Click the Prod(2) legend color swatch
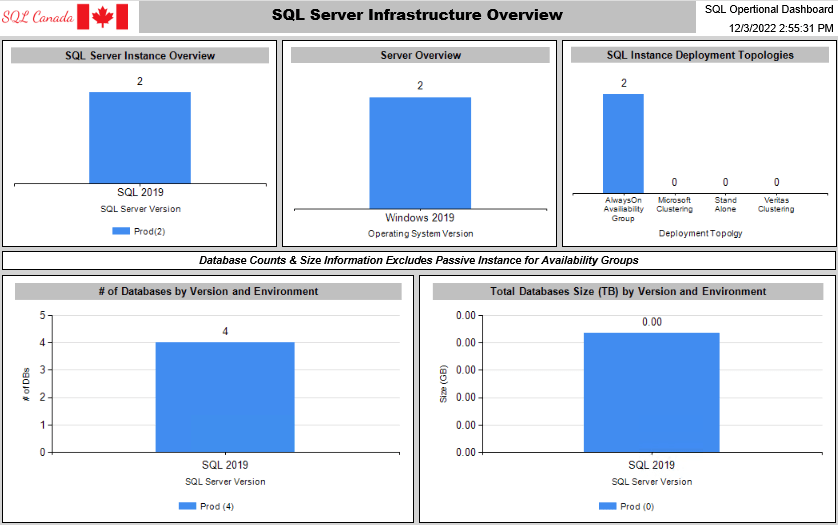 coord(121,231)
